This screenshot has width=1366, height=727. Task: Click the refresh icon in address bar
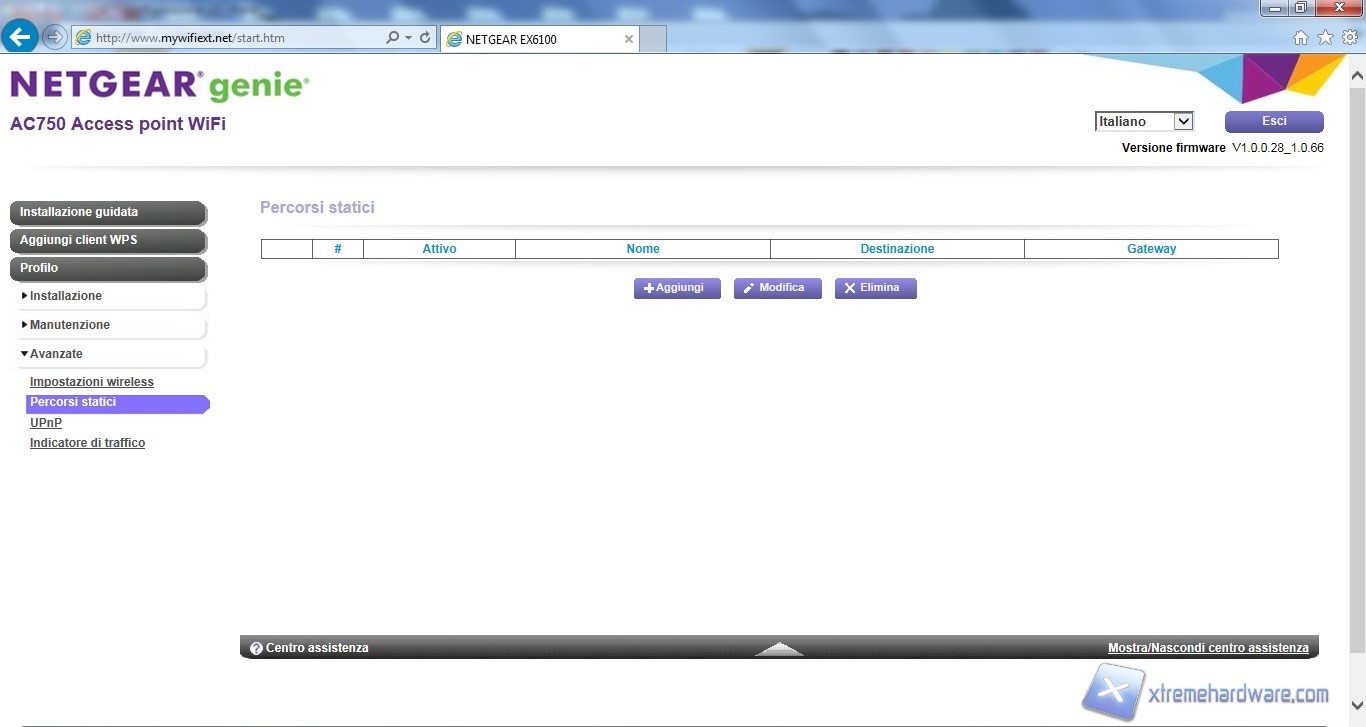tap(425, 38)
